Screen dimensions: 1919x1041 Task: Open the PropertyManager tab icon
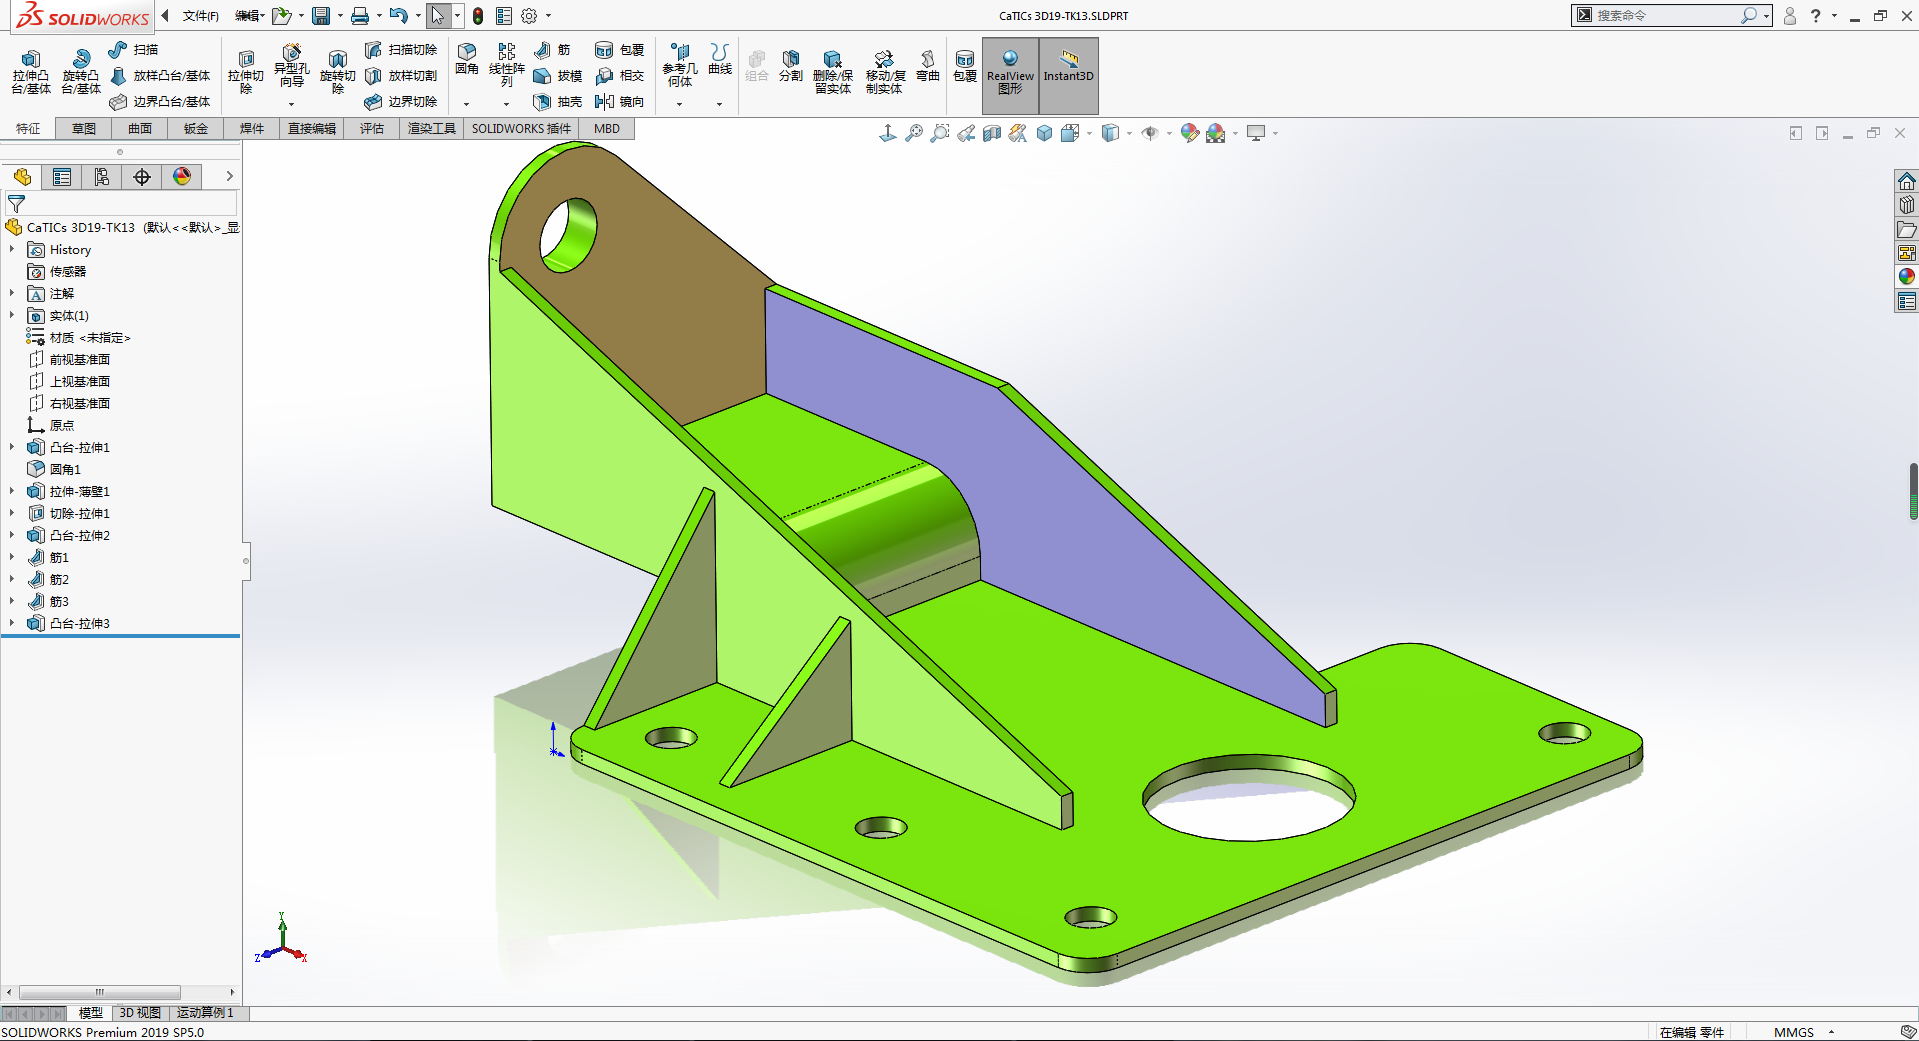coord(62,177)
